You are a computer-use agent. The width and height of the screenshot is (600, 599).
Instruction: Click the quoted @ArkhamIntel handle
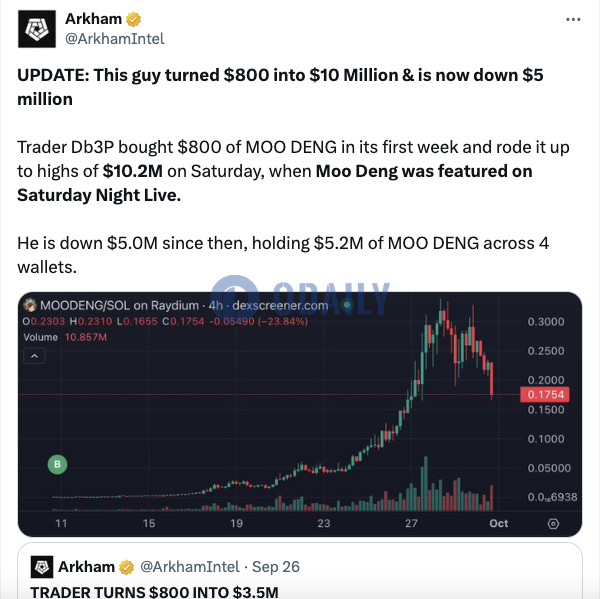190,567
